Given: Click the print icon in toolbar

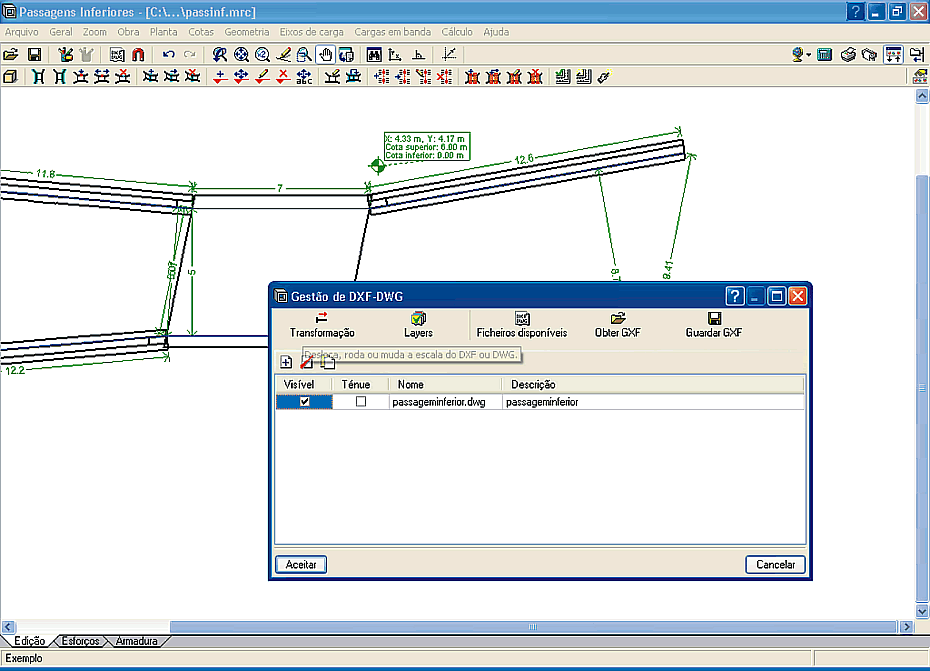Looking at the screenshot, I should [x=848, y=55].
